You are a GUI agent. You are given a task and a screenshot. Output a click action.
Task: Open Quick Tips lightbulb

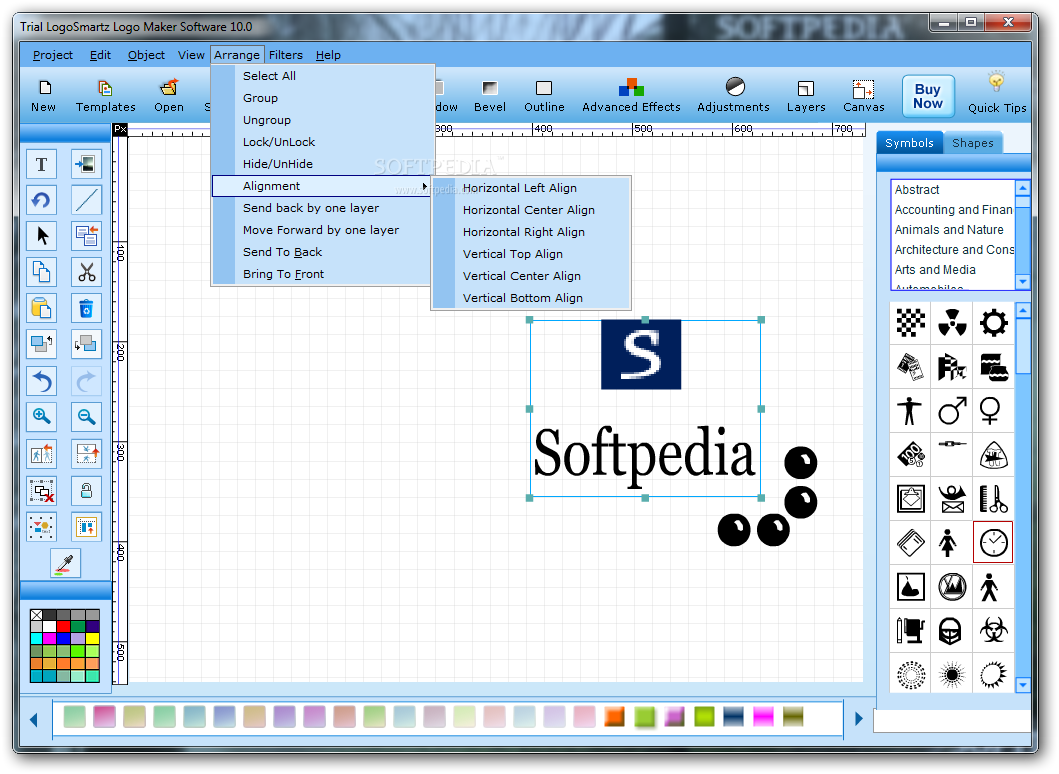997,93
